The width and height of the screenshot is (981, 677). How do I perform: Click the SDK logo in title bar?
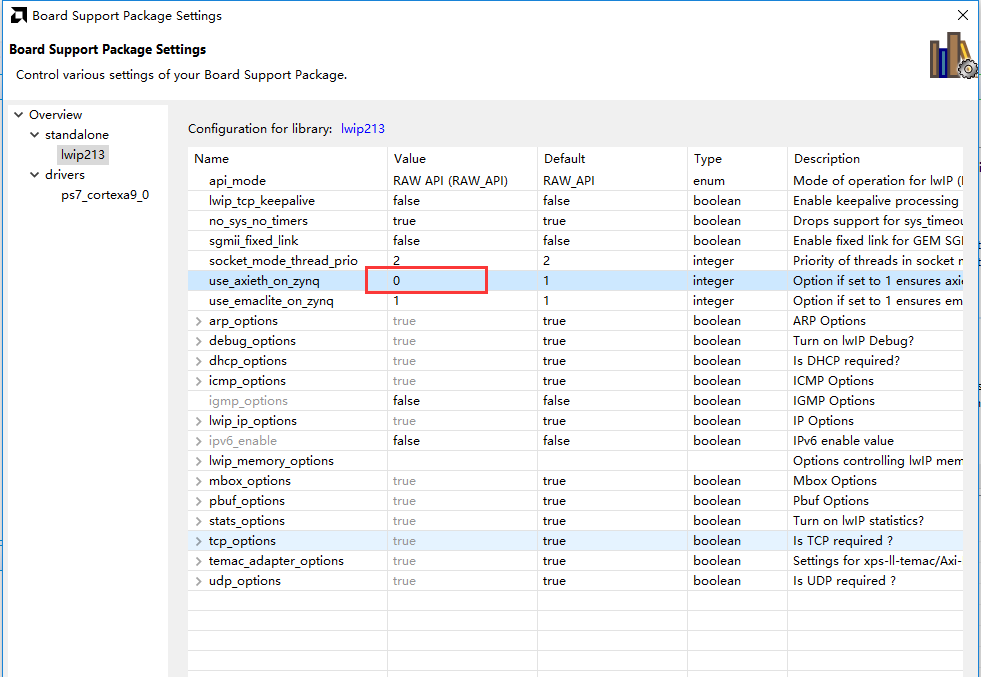point(19,16)
